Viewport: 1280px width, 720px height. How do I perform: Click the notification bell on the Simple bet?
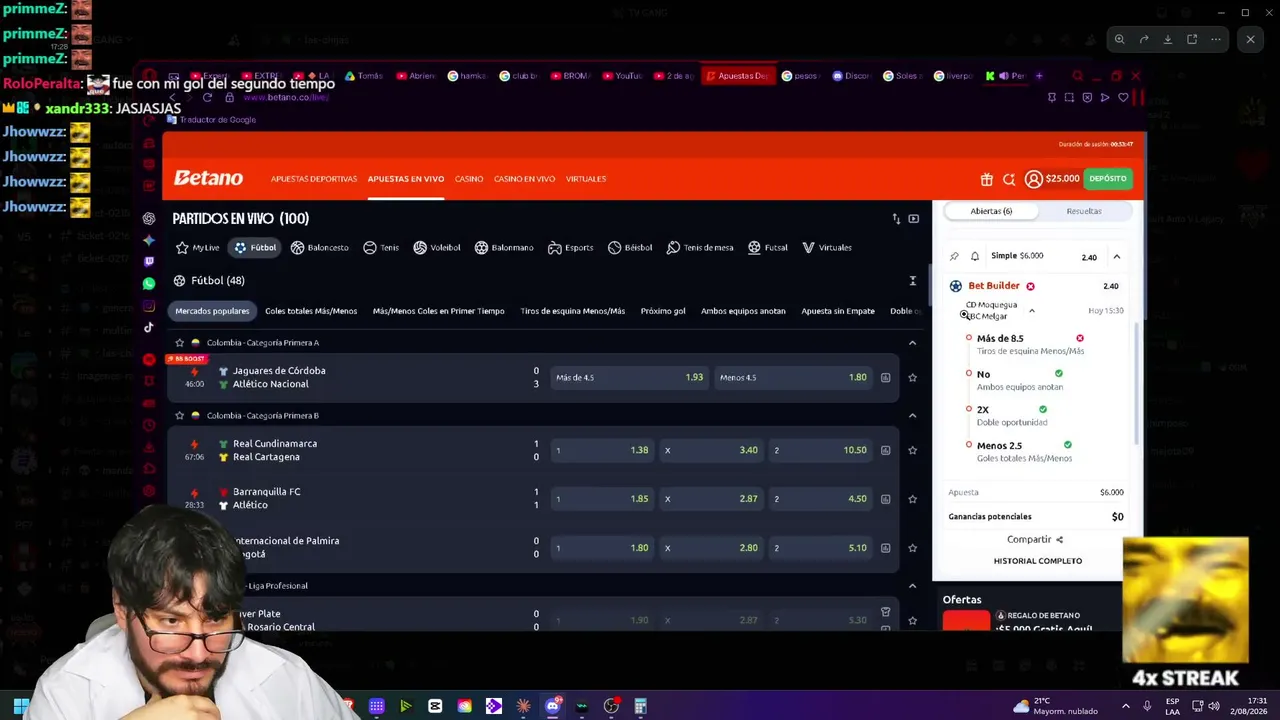click(975, 257)
